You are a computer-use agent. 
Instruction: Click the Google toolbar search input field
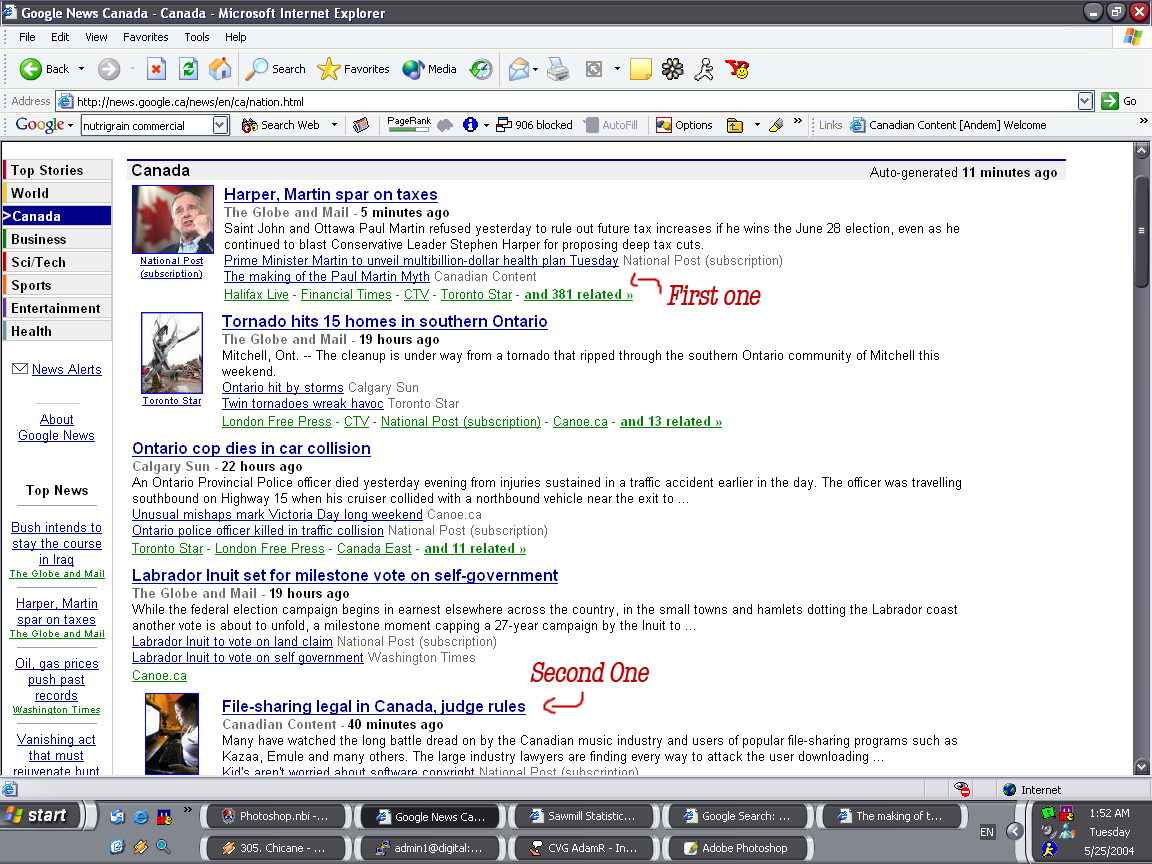[x=147, y=126]
